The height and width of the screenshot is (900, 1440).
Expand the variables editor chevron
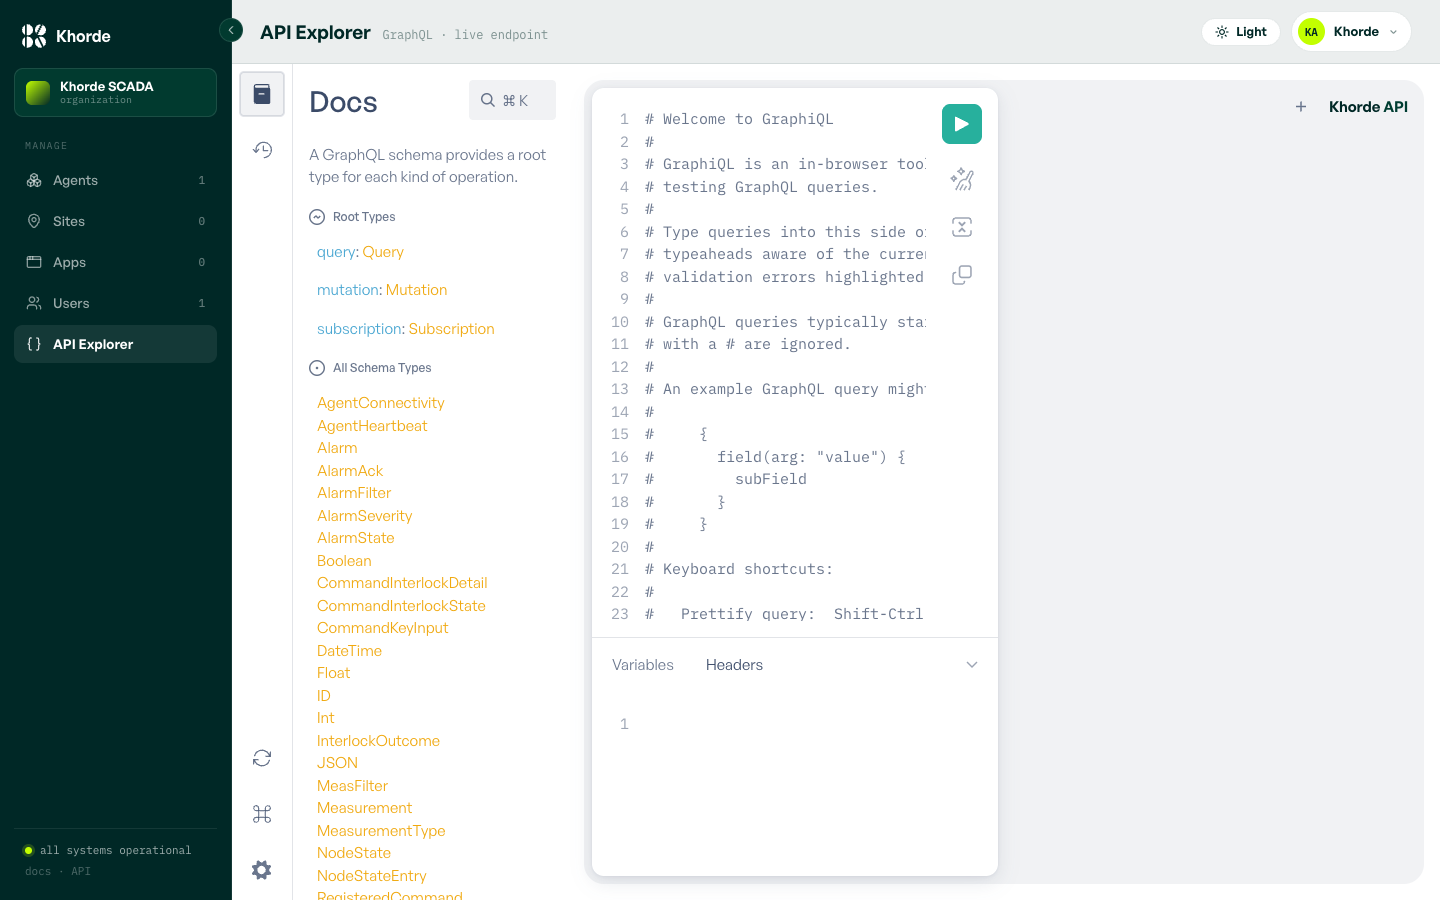point(972,665)
